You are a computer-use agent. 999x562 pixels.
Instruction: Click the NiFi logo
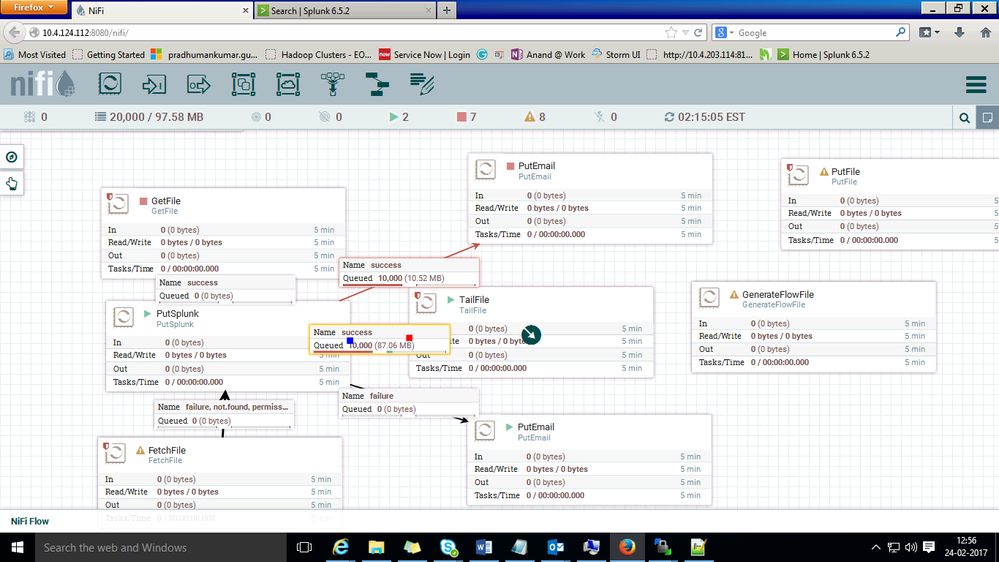(42, 83)
